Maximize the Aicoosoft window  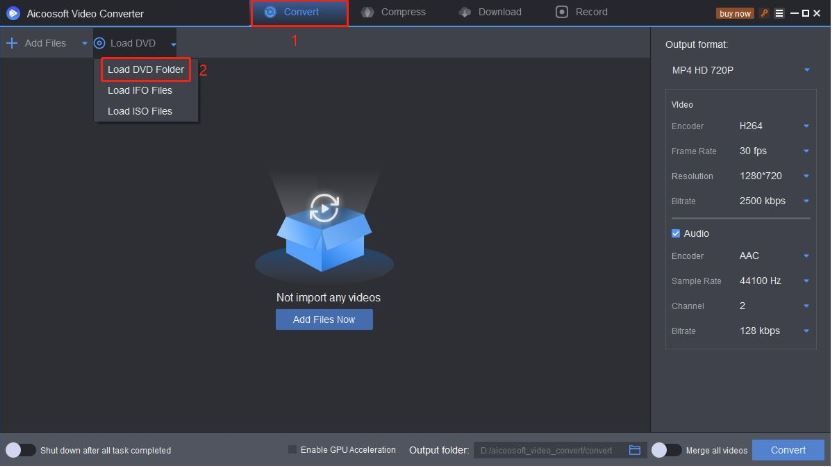click(805, 13)
